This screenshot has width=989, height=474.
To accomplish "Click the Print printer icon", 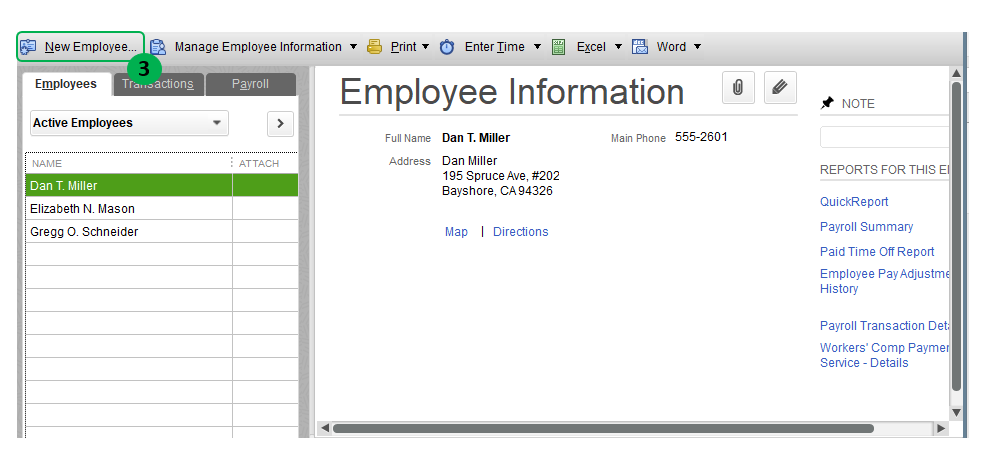I will click(x=375, y=47).
